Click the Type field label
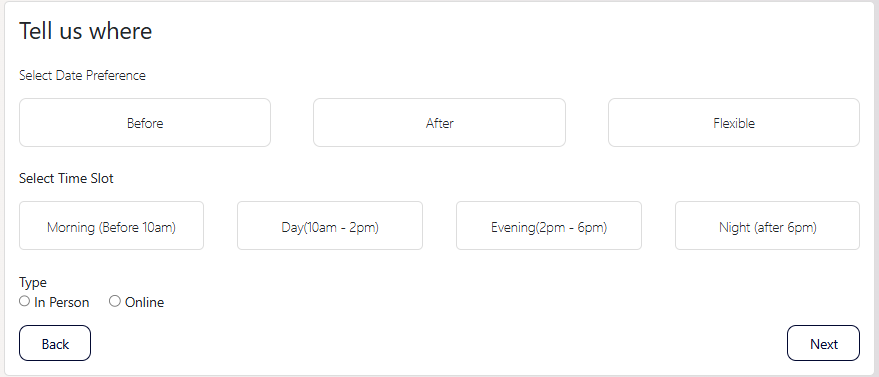The height and width of the screenshot is (377, 879). point(33,282)
